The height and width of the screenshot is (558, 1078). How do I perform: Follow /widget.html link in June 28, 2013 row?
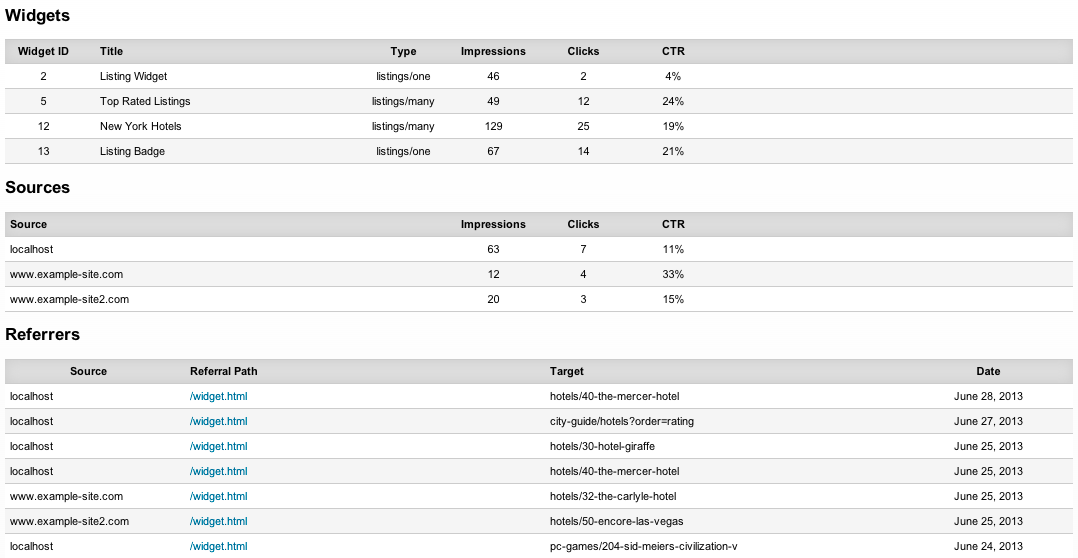point(218,396)
